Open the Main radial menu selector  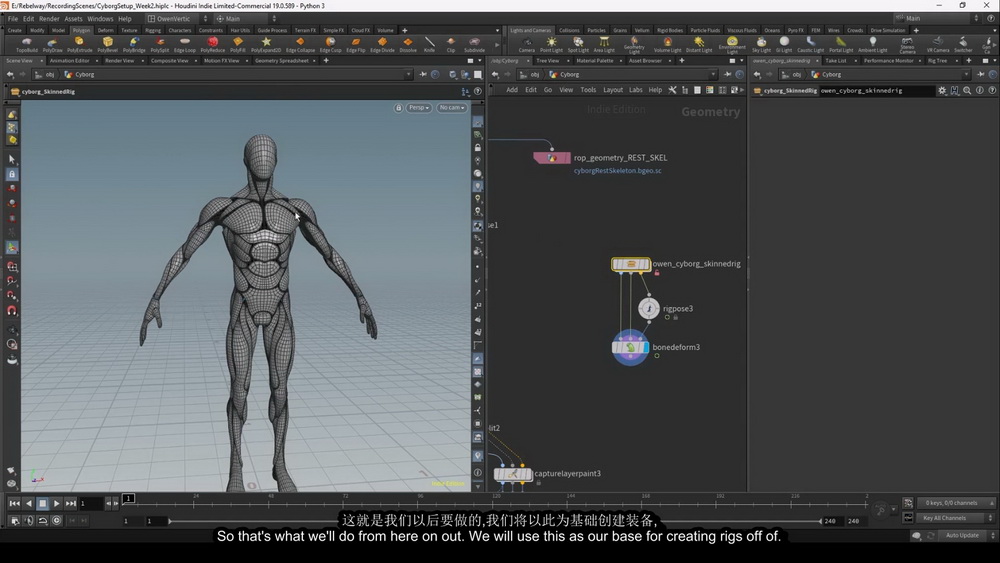click(x=246, y=18)
